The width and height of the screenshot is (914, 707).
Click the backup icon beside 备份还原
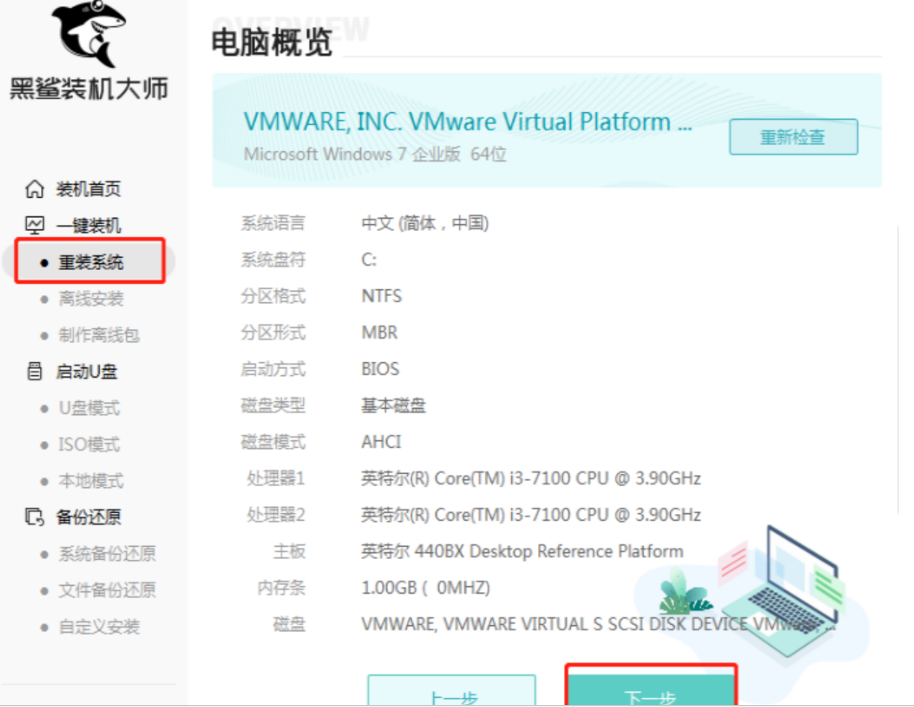34,517
